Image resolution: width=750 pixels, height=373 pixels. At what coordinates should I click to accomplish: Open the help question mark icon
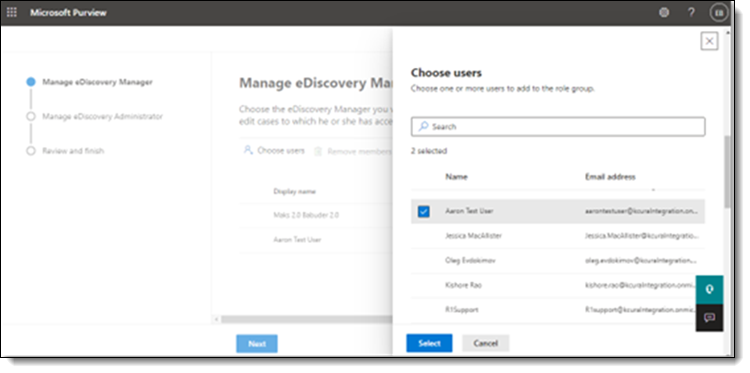click(x=691, y=13)
